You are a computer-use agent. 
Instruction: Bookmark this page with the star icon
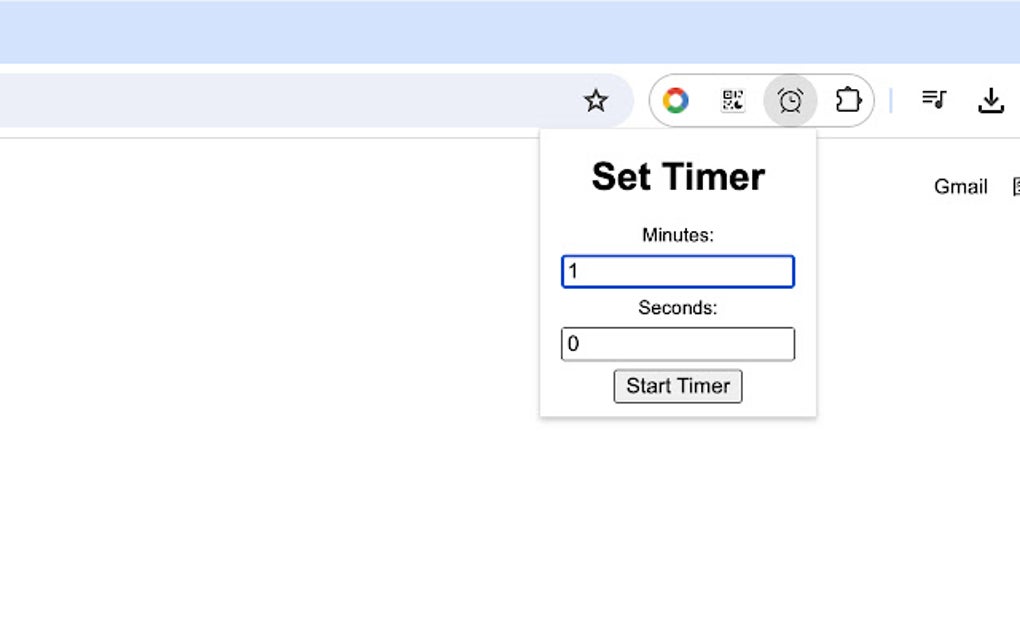click(596, 100)
